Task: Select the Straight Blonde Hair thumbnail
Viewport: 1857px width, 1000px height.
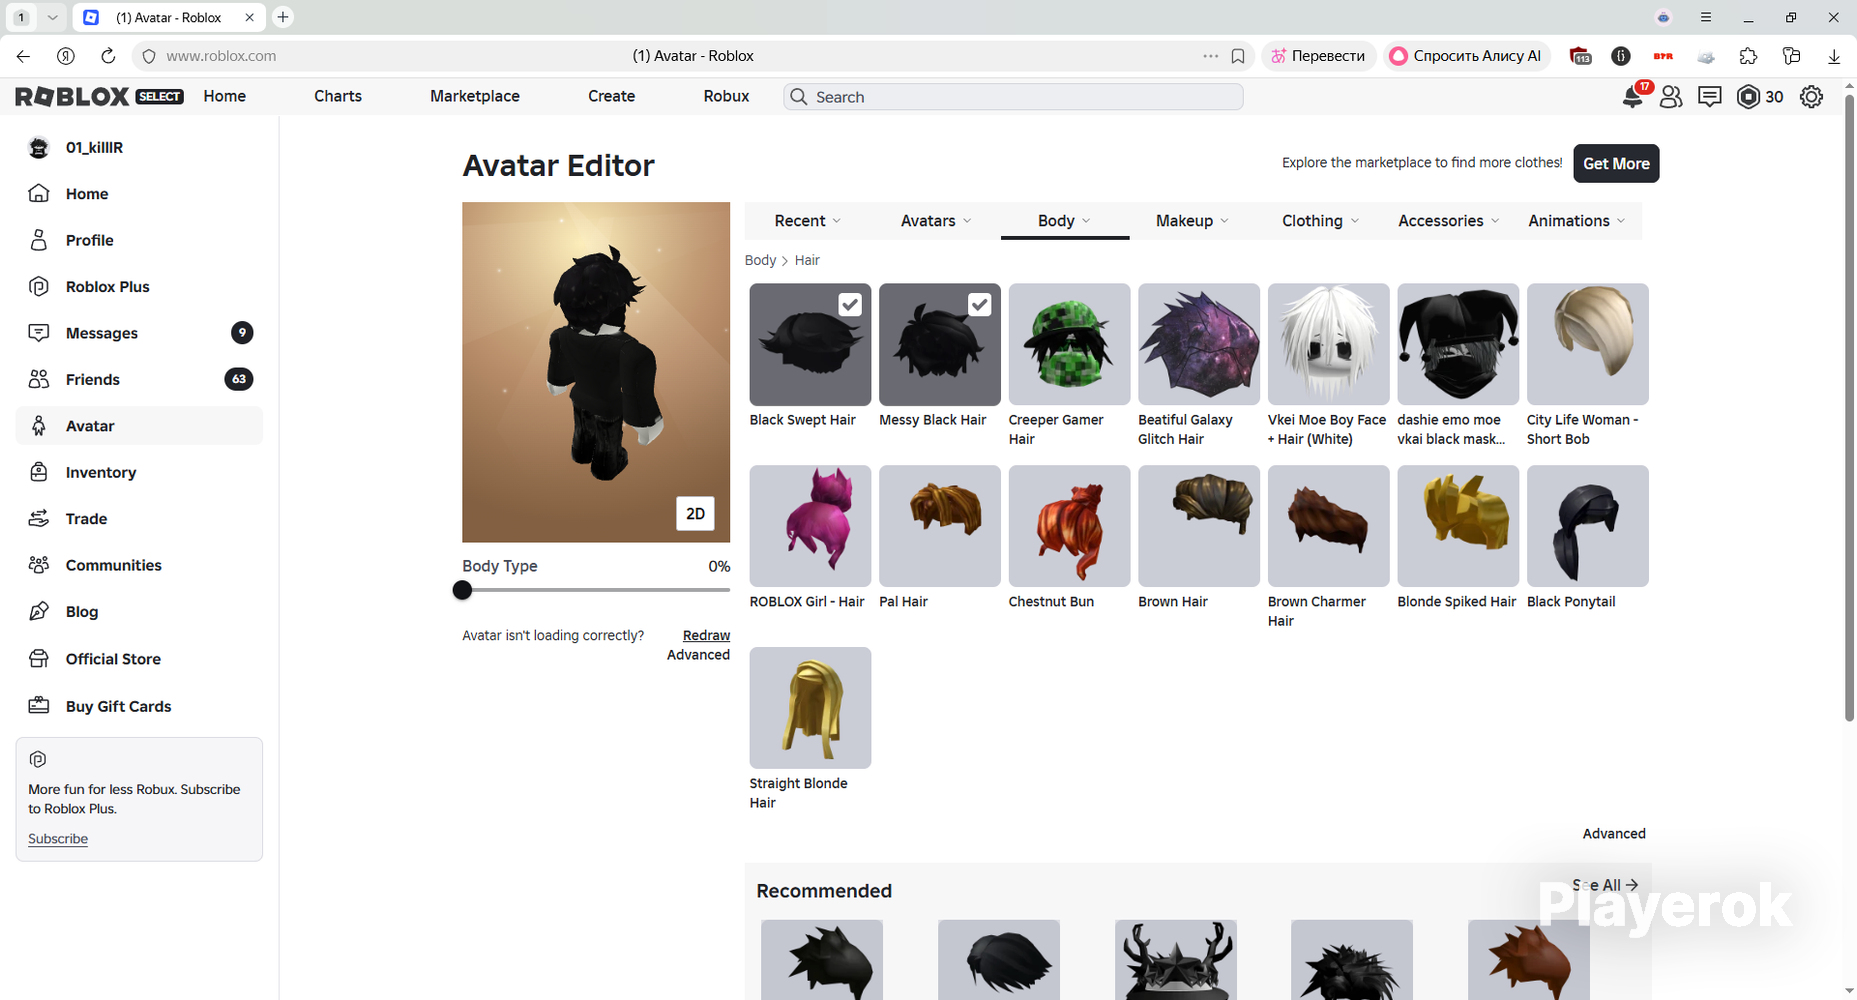Action: click(x=810, y=708)
